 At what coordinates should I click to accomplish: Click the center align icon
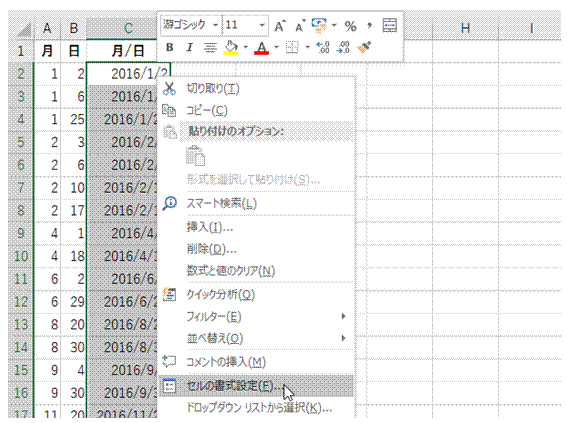pyautogui.click(x=210, y=48)
